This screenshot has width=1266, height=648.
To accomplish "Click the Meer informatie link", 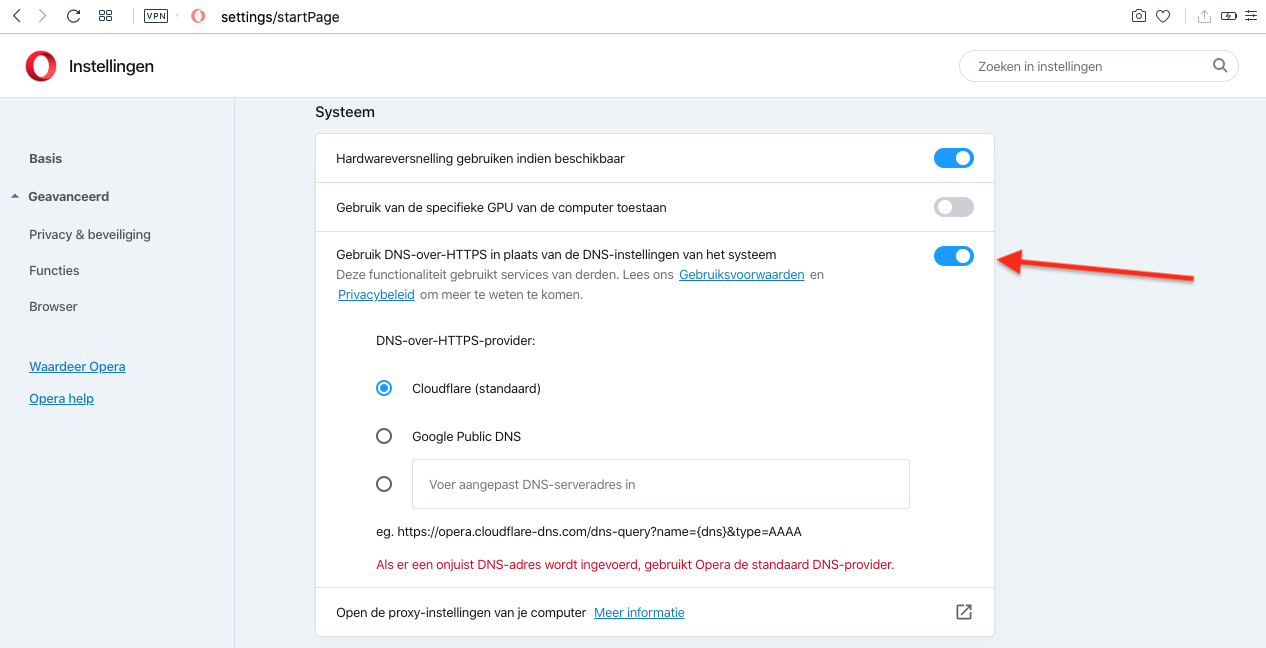I will coord(639,612).
